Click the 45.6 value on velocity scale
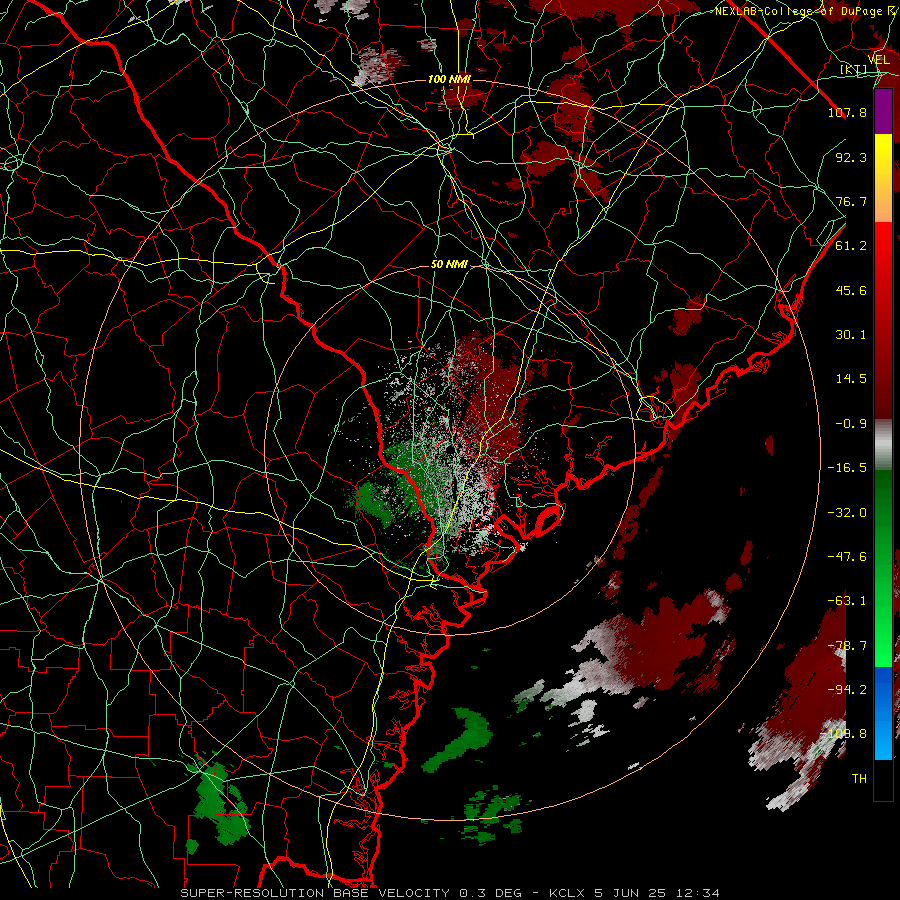The width and height of the screenshot is (900, 900). coord(851,290)
